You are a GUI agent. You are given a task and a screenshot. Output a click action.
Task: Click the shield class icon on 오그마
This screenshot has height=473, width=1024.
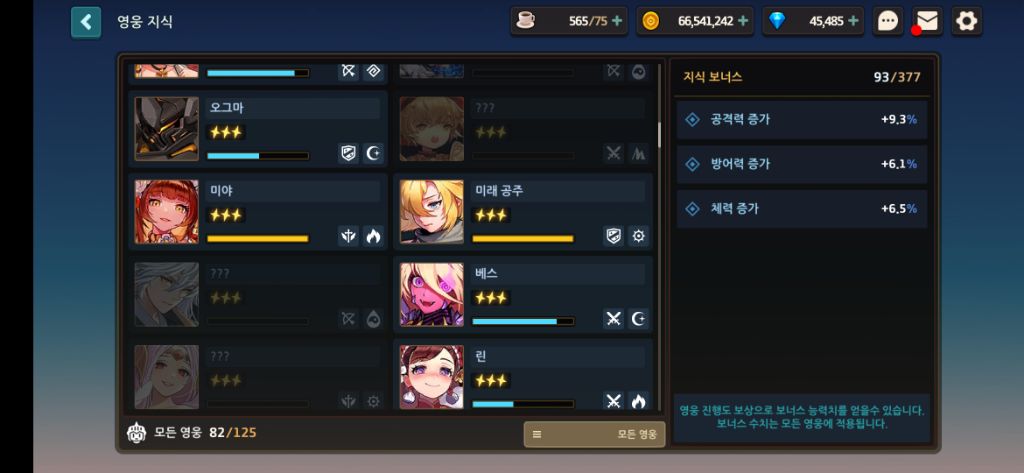(x=349, y=154)
